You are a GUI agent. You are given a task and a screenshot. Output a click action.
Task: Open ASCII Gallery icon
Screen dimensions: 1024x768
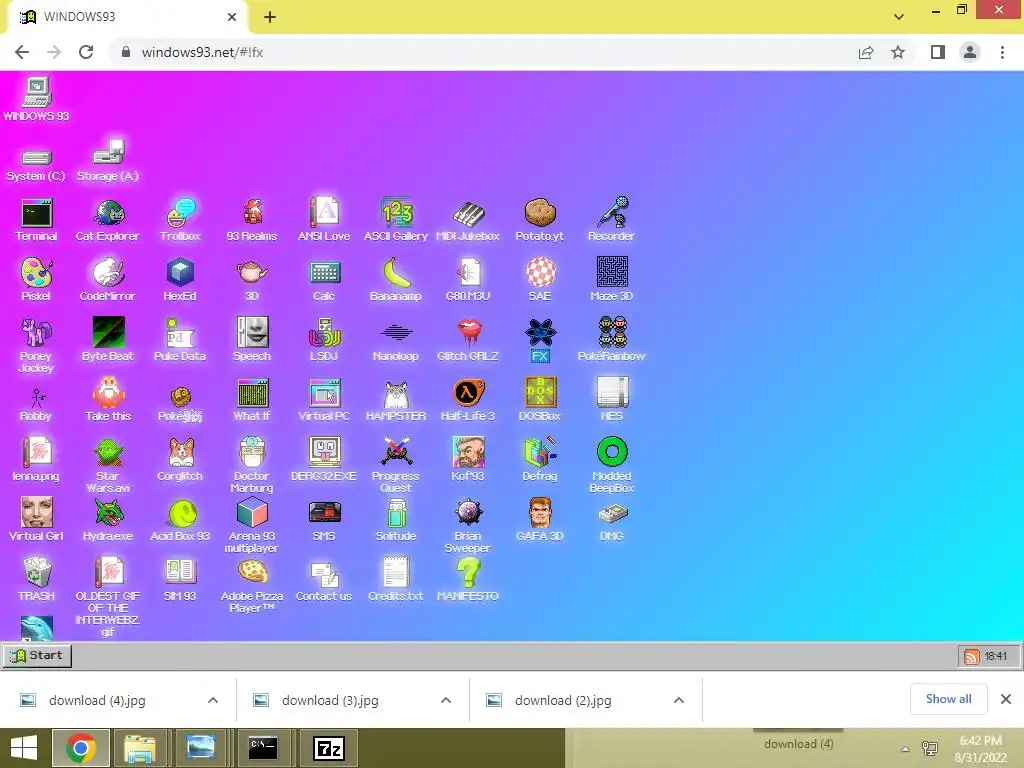coord(396,220)
